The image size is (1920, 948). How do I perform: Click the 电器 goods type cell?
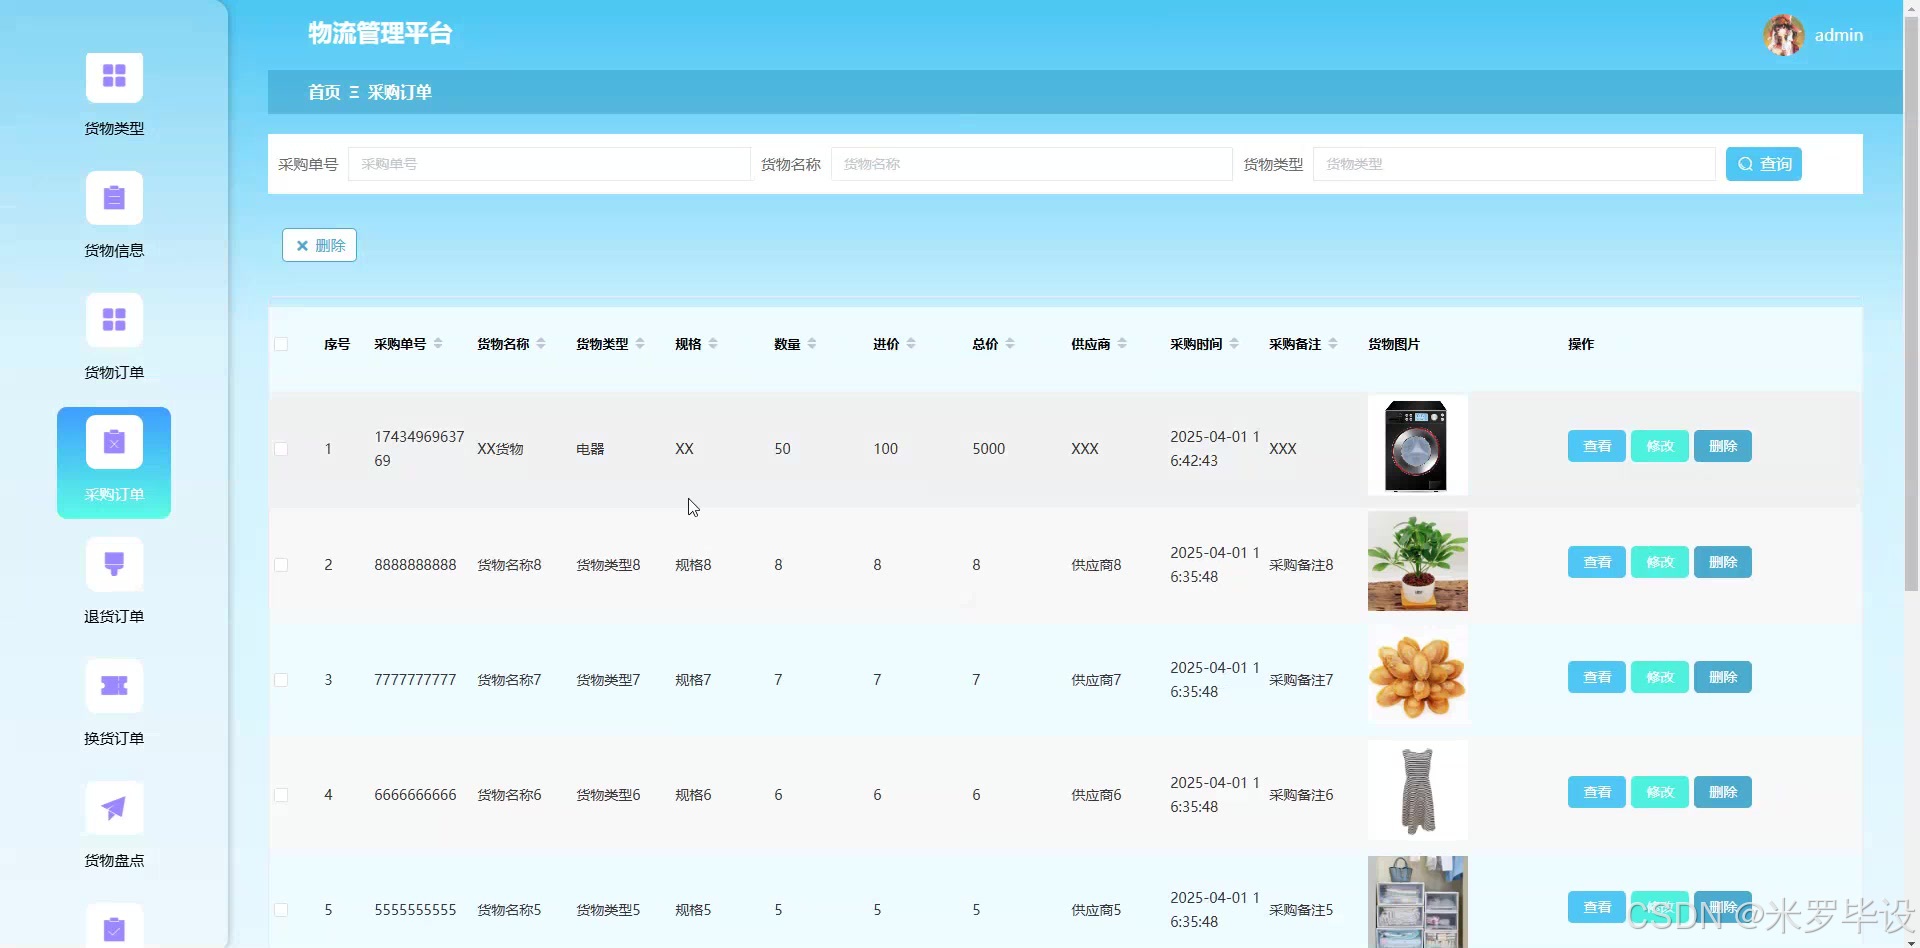pyautogui.click(x=590, y=449)
